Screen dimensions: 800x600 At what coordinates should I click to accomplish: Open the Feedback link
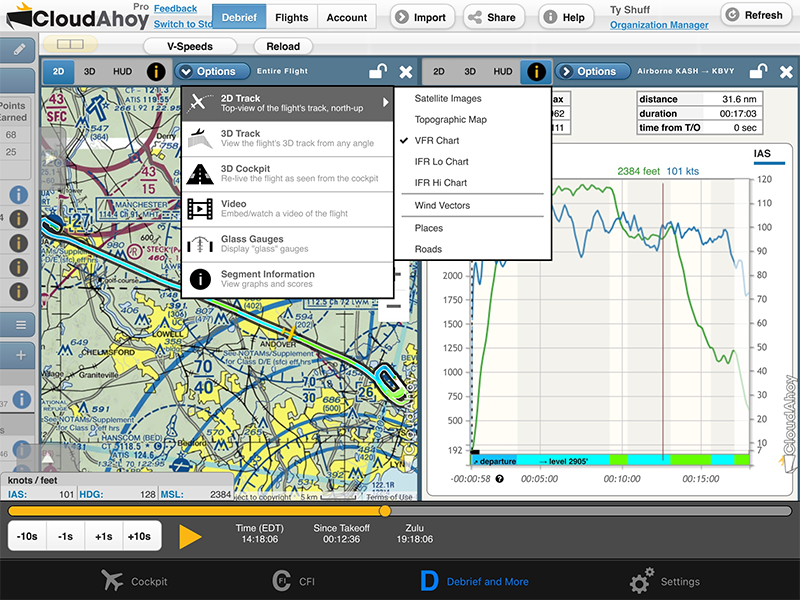tap(176, 9)
